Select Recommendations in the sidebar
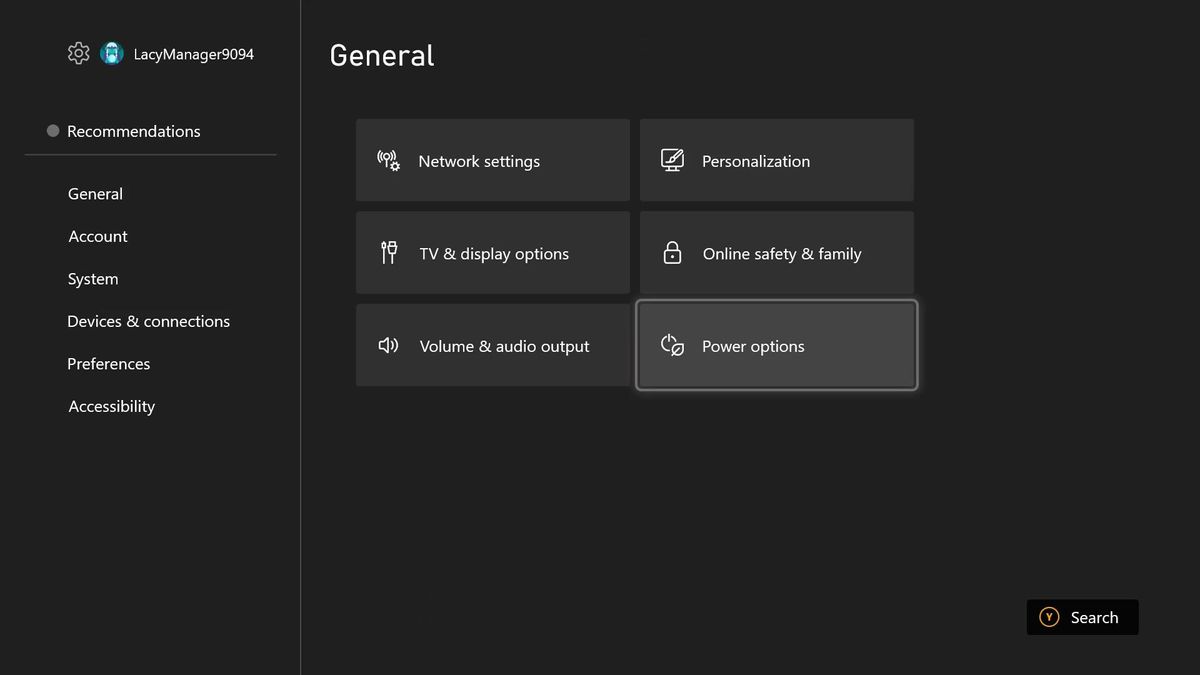 point(133,131)
